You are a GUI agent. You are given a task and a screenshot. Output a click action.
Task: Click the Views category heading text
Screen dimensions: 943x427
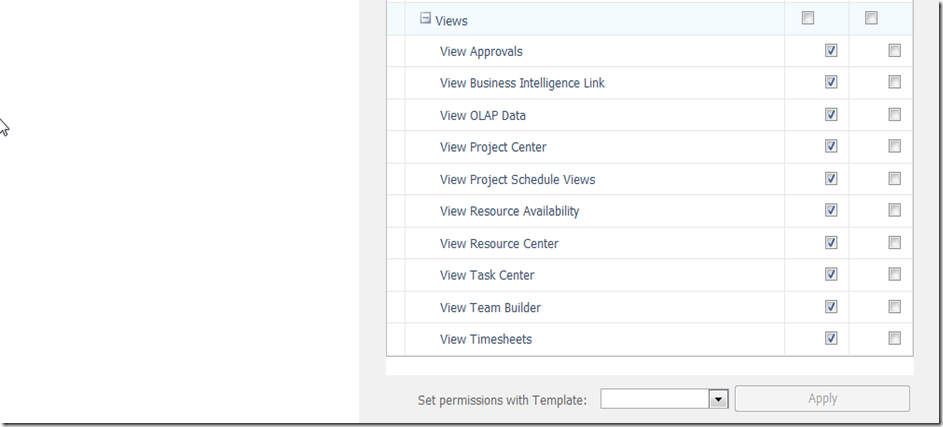[x=451, y=20]
